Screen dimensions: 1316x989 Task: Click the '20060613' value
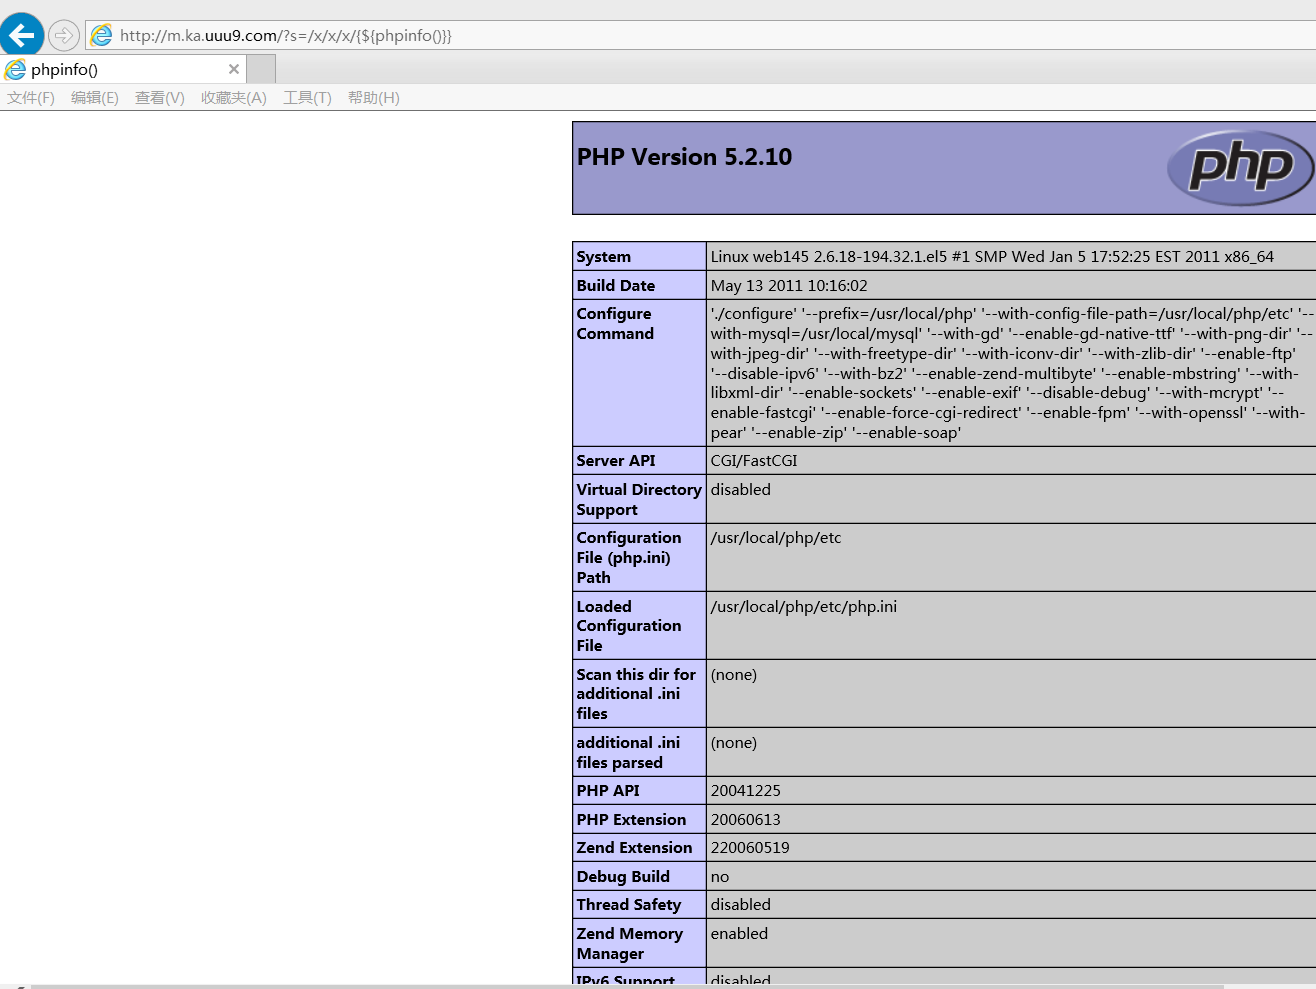click(746, 820)
